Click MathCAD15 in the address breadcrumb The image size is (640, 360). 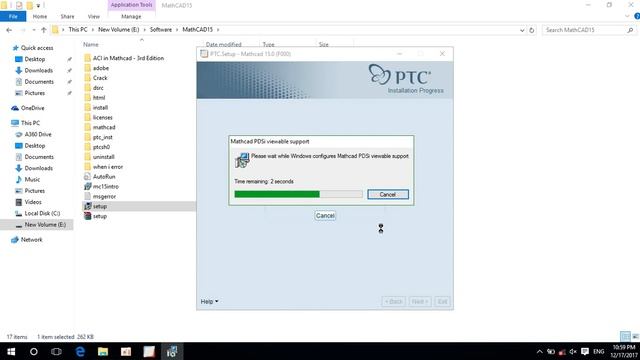tap(198, 30)
